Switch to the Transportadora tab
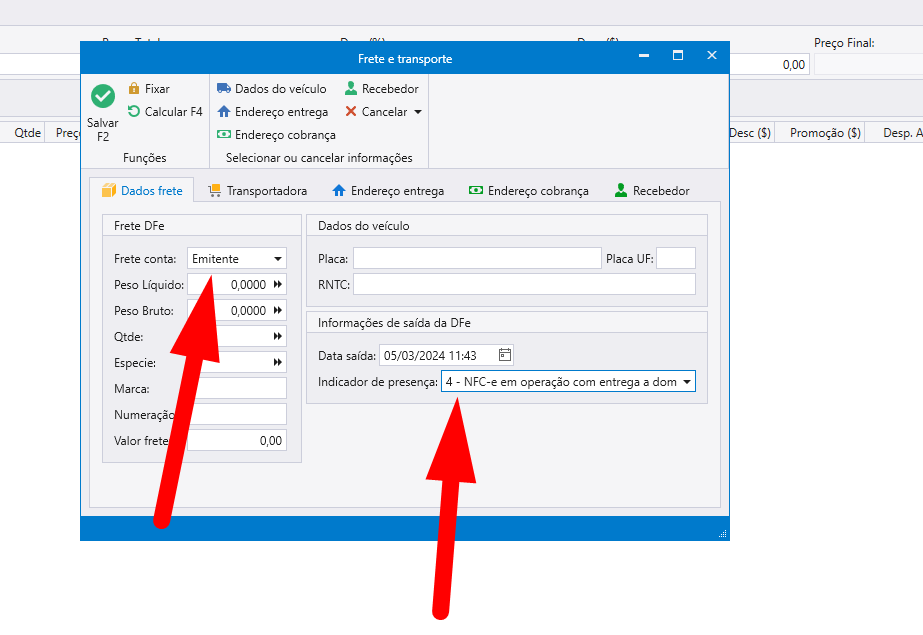 pyautogui.click(x=257, y=190)
